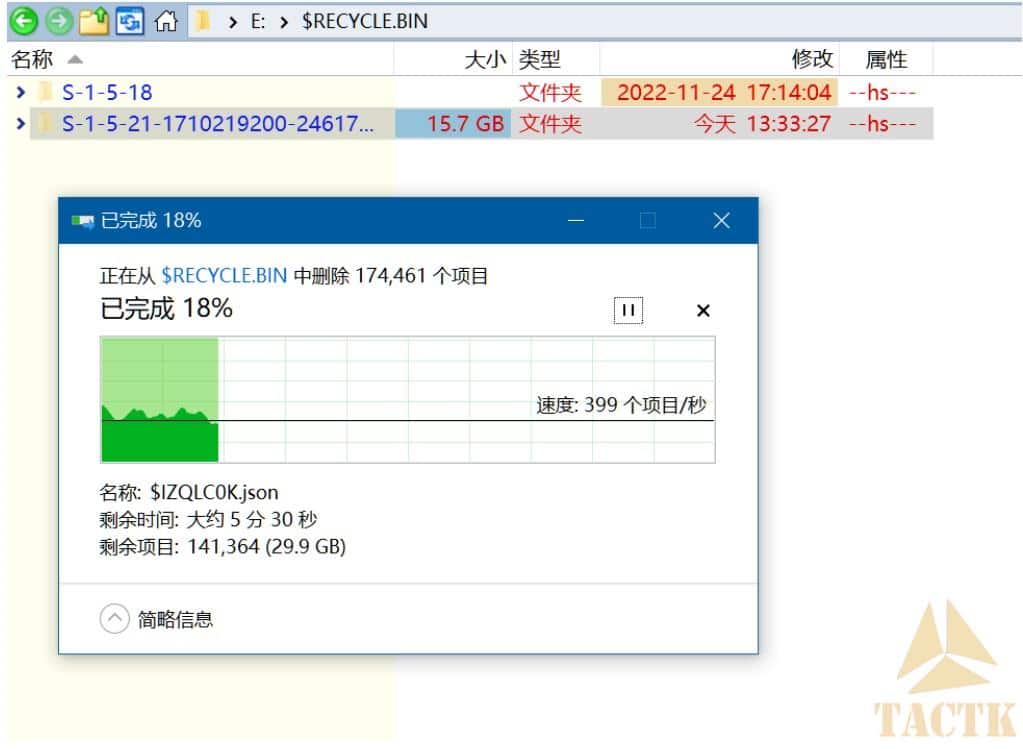Image resolution: width=1023 pixels, height=749 pixels.
Task: Click folder icon of S-1-5-18 row
Action: tap(46, 92)
